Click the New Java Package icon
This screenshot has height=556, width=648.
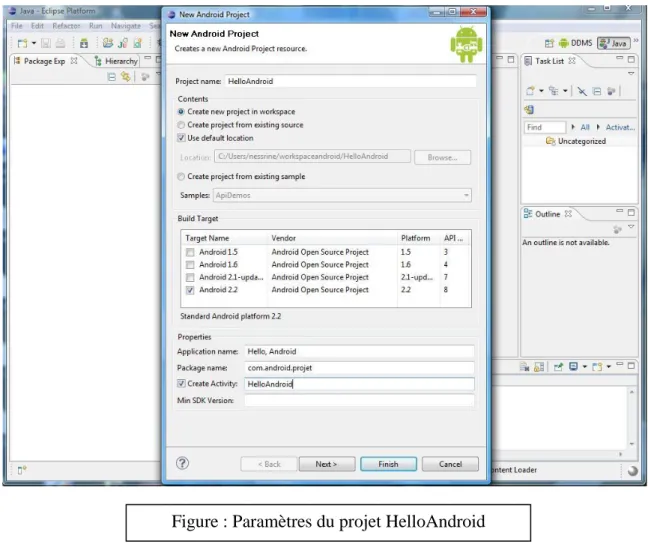[x=123, y=43]
